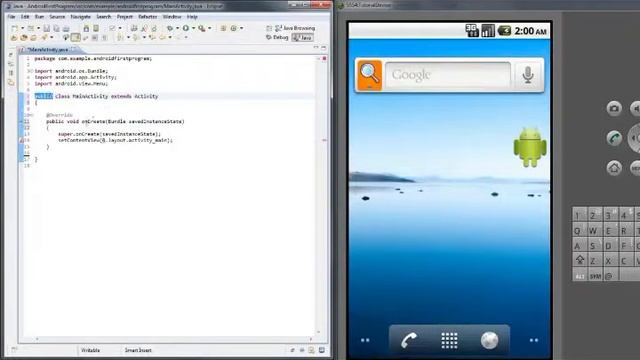Open the emulator app drawer grid
640x360 pixels.
449,340
